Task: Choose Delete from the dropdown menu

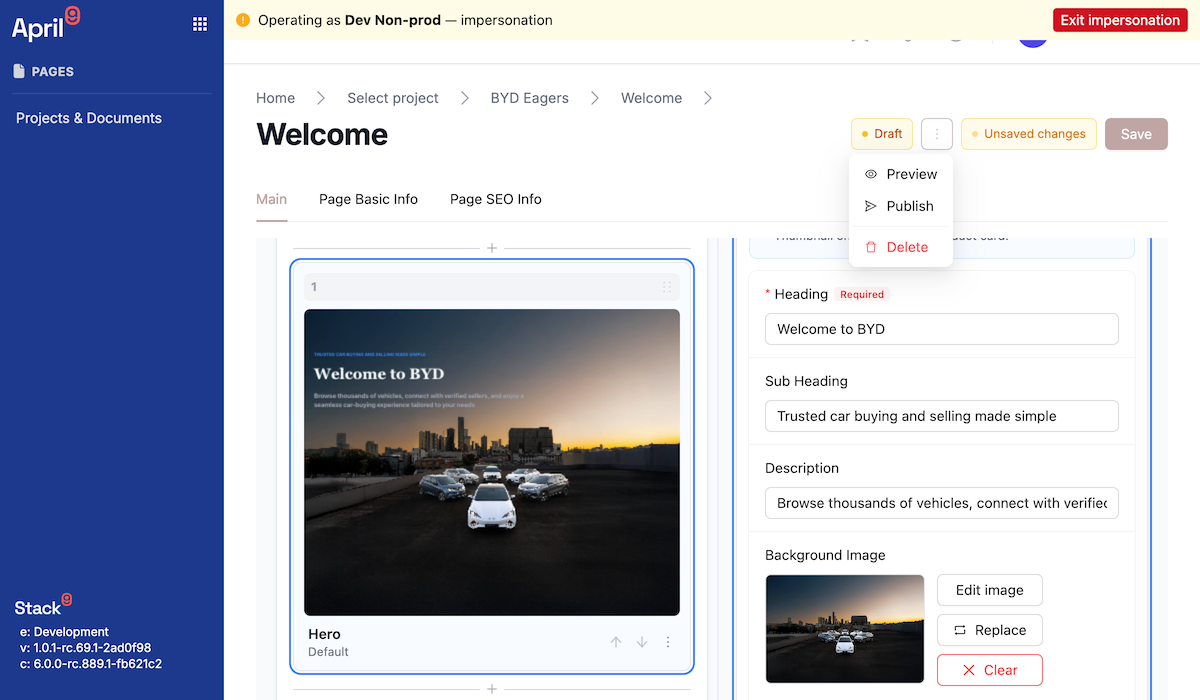Action: 901,247
